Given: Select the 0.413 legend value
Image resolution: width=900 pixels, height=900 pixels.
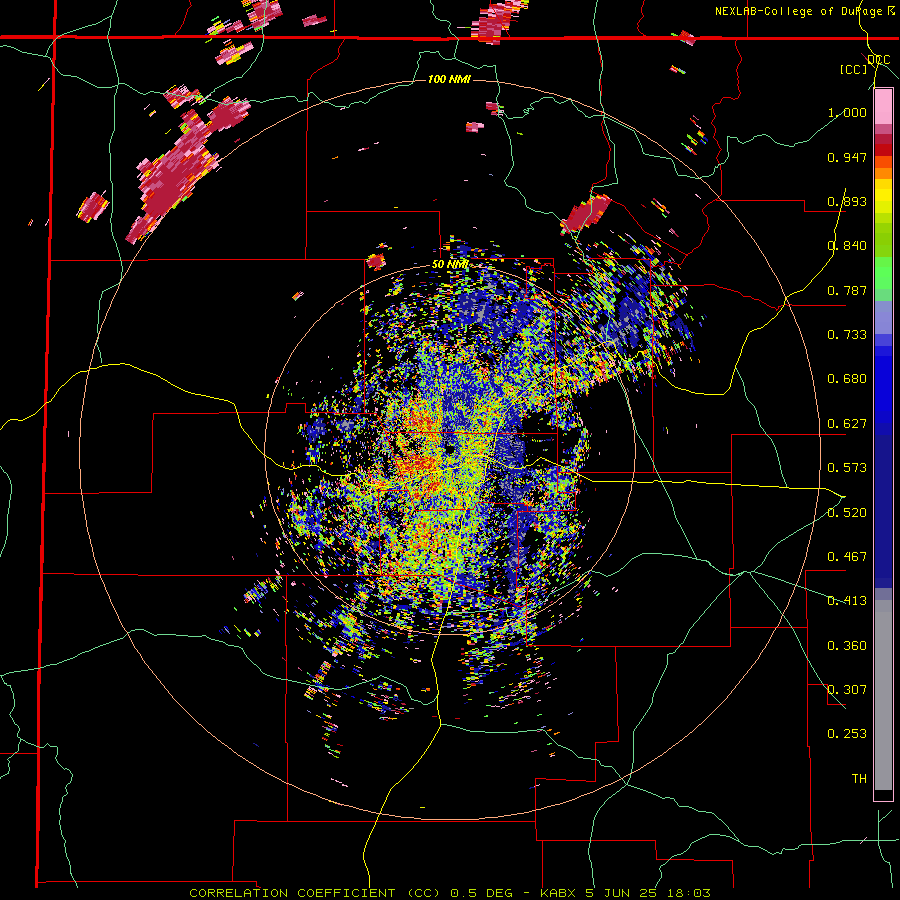Looking at the screenshot, I should (x=847, y=601).
